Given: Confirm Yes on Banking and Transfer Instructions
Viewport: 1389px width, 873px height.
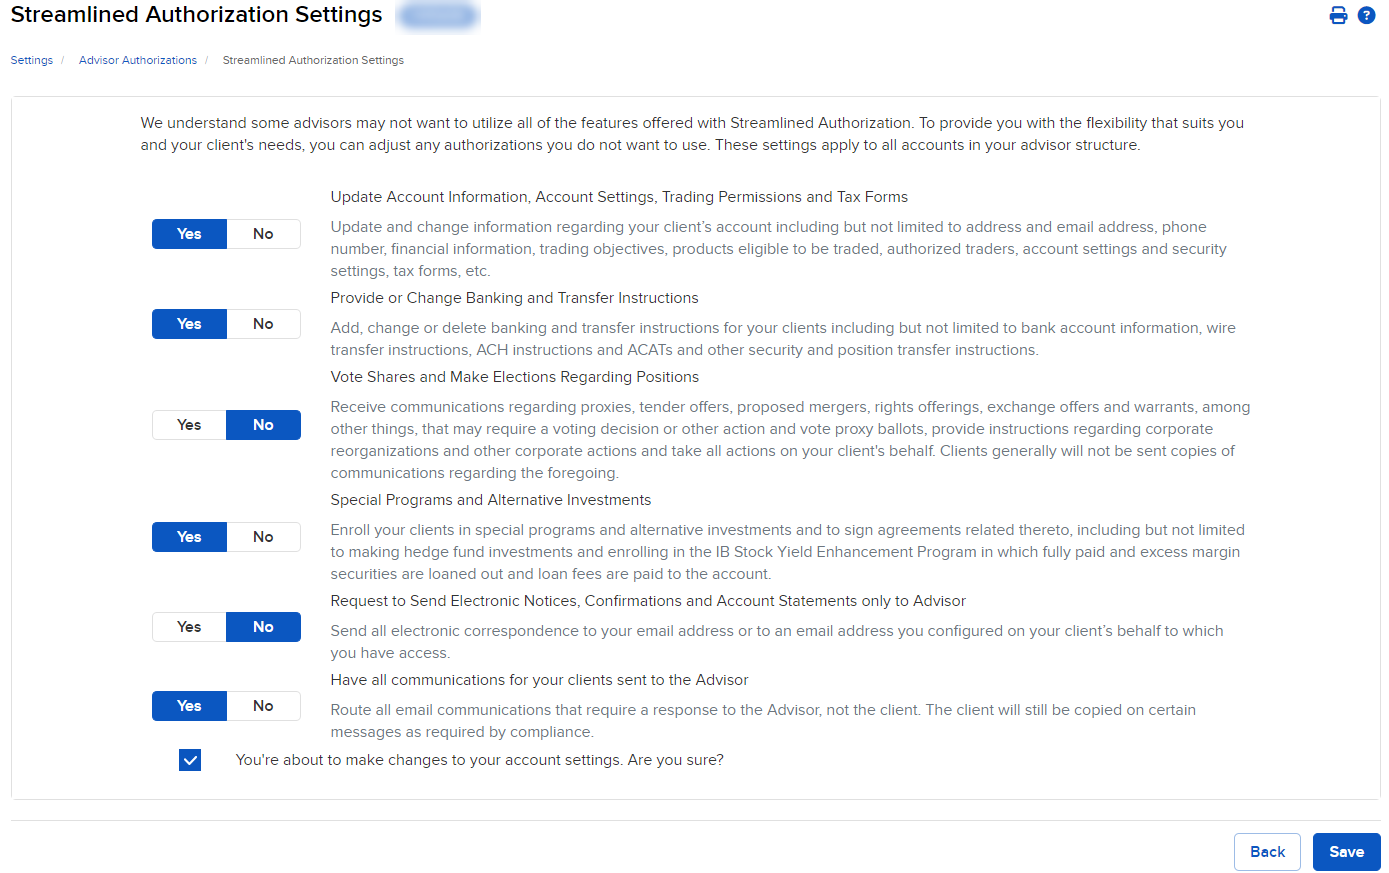Looking at the screenshot, I should (x=189, y=323).
